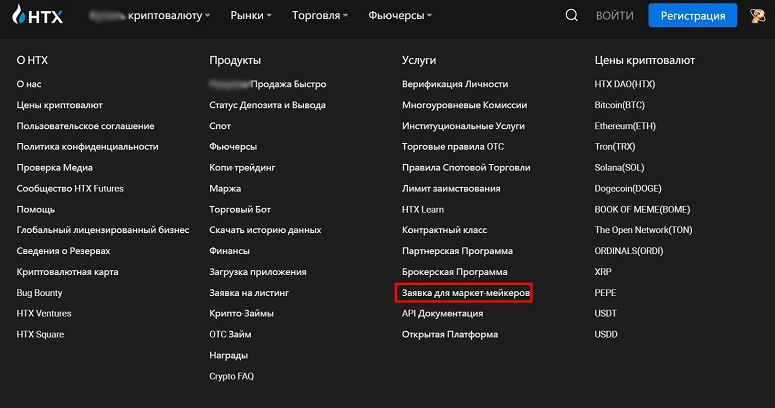
Task: Open the USDD price link
Action: [606, 334]
